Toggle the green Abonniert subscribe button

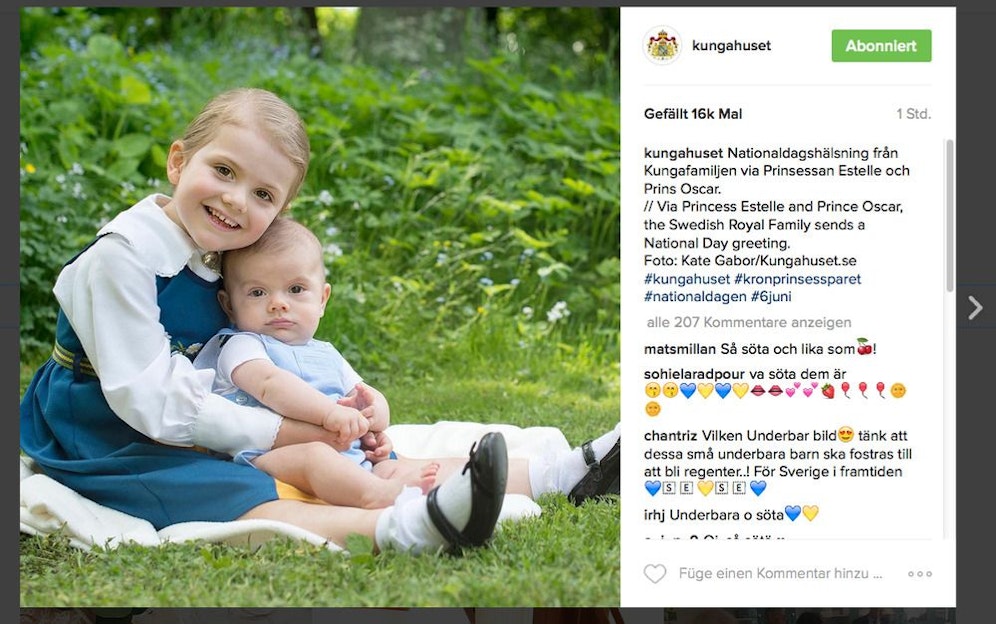[x=881, y=46]
